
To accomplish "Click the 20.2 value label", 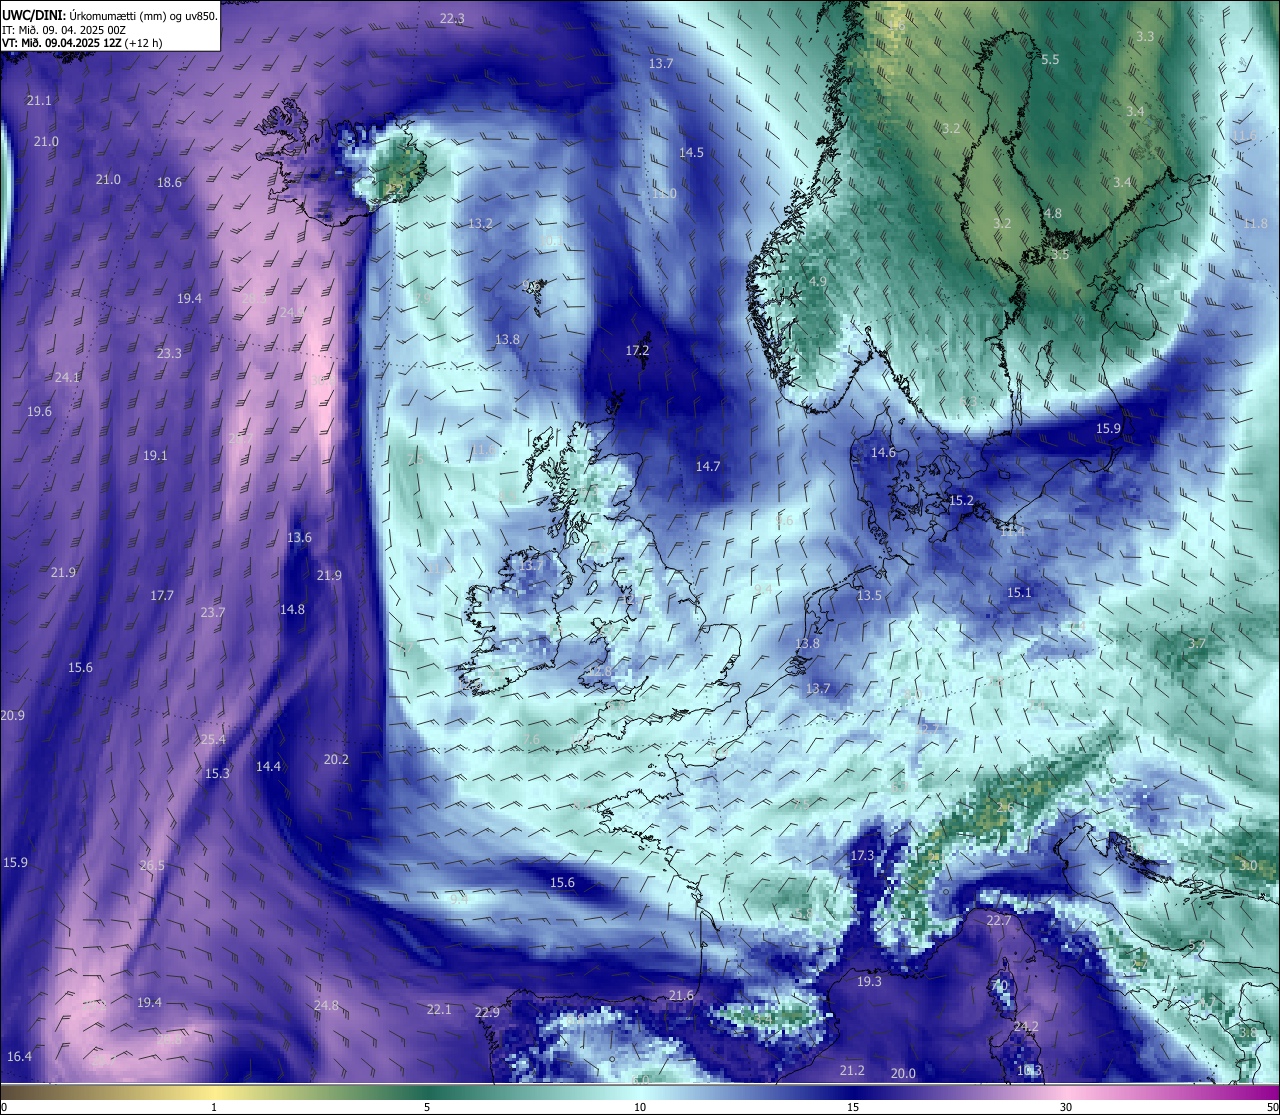I will click(336, 760).
